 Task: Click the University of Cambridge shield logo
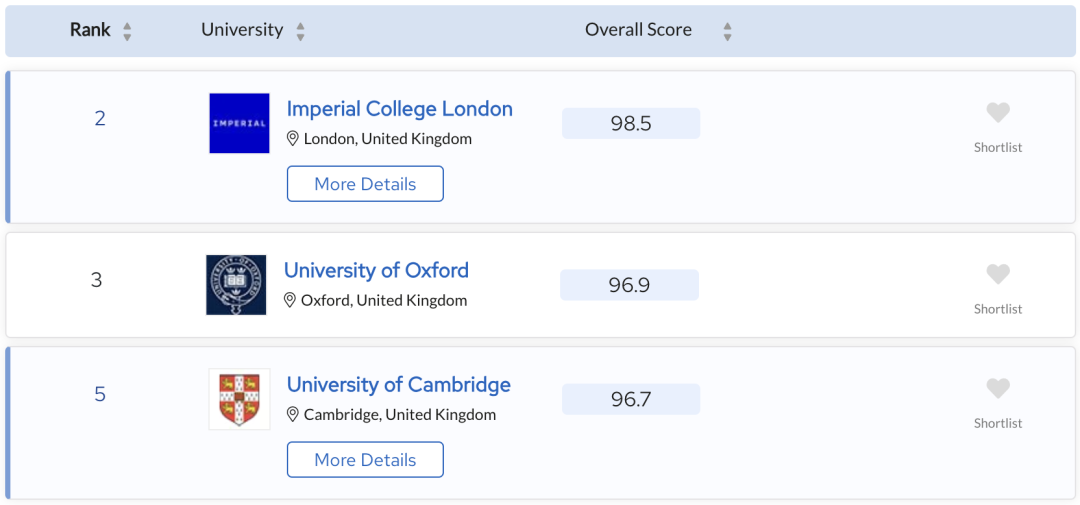coord(239,399)
